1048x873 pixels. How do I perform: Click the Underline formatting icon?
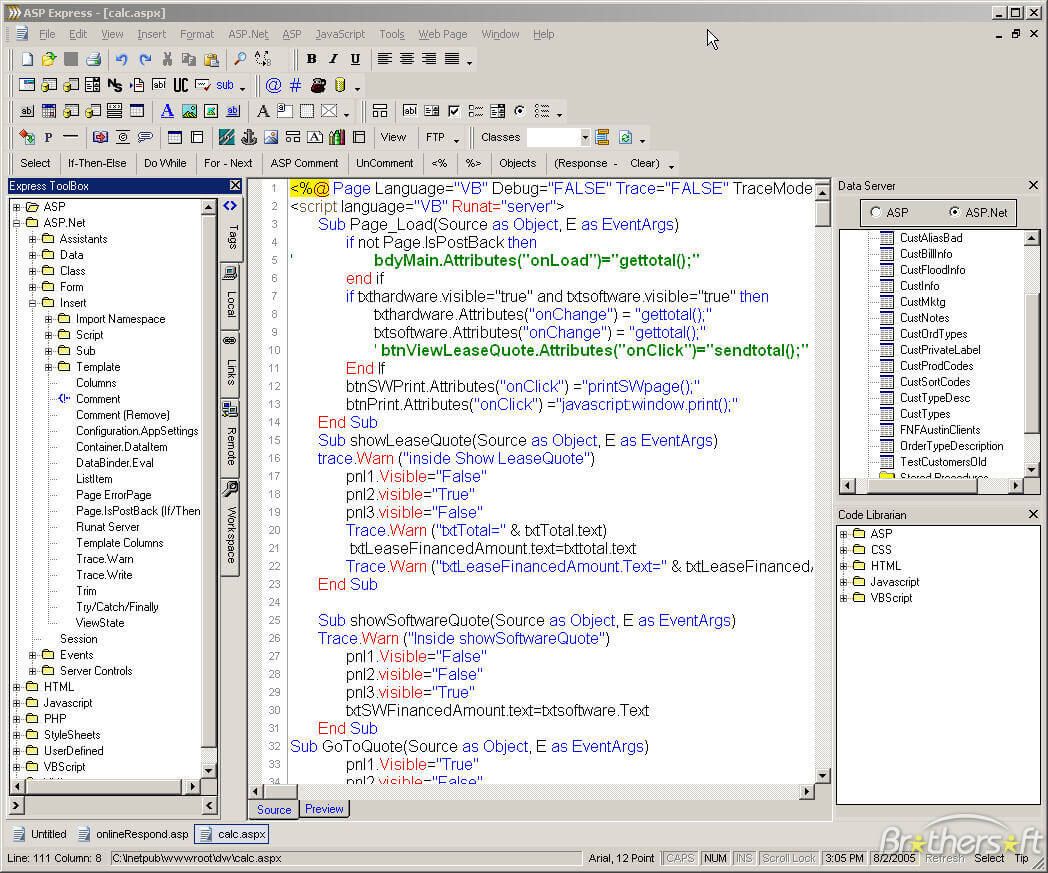click(x=355, y=59)
